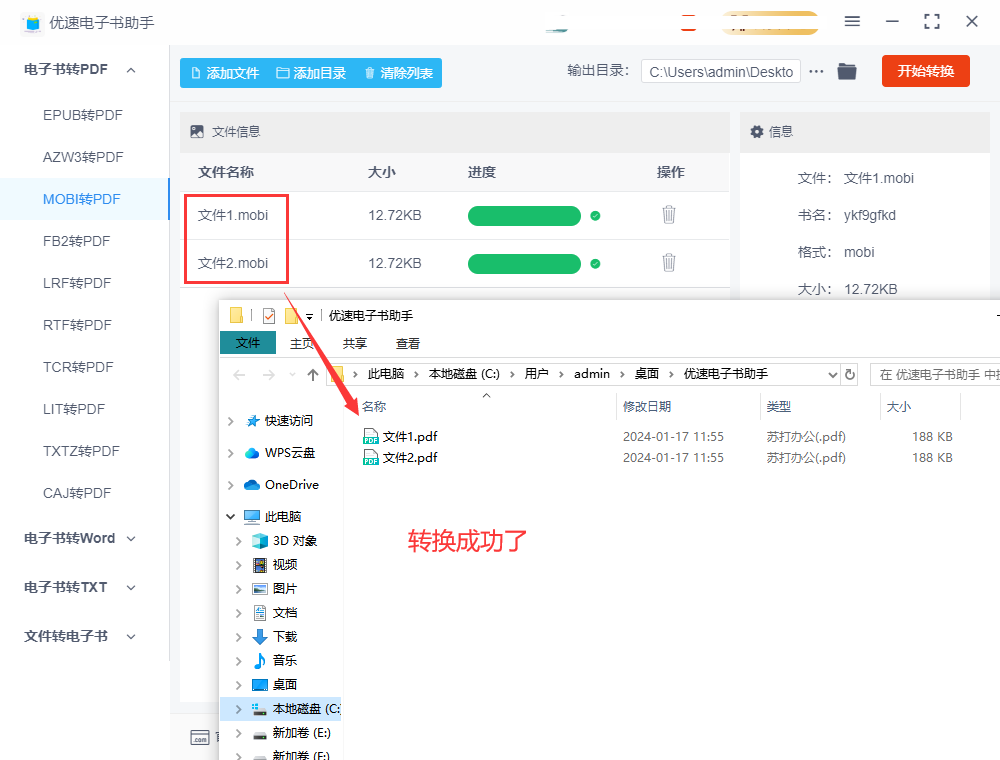The height and width of the screenshot is (760, 1000).
Task: Click the output directory path field
Action: point(720,71)
